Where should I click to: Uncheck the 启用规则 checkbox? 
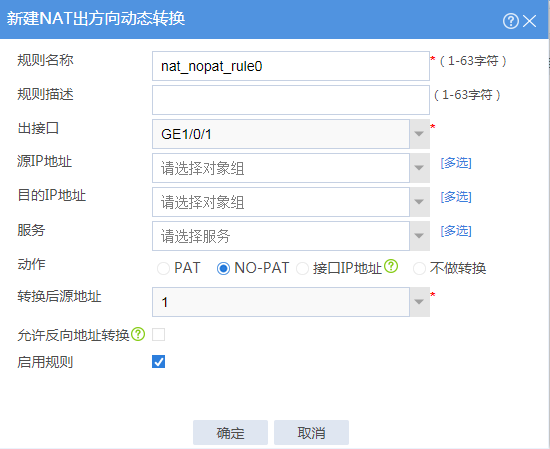coord(159,362)
